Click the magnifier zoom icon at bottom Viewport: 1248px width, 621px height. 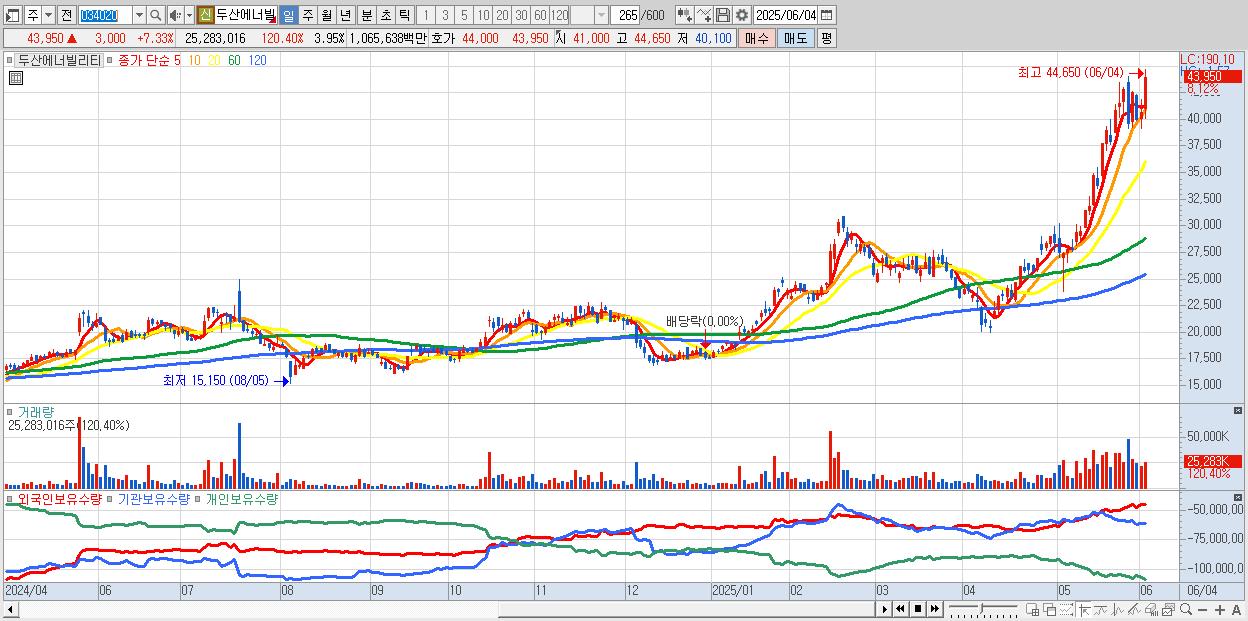click(x=1185, y=609)
